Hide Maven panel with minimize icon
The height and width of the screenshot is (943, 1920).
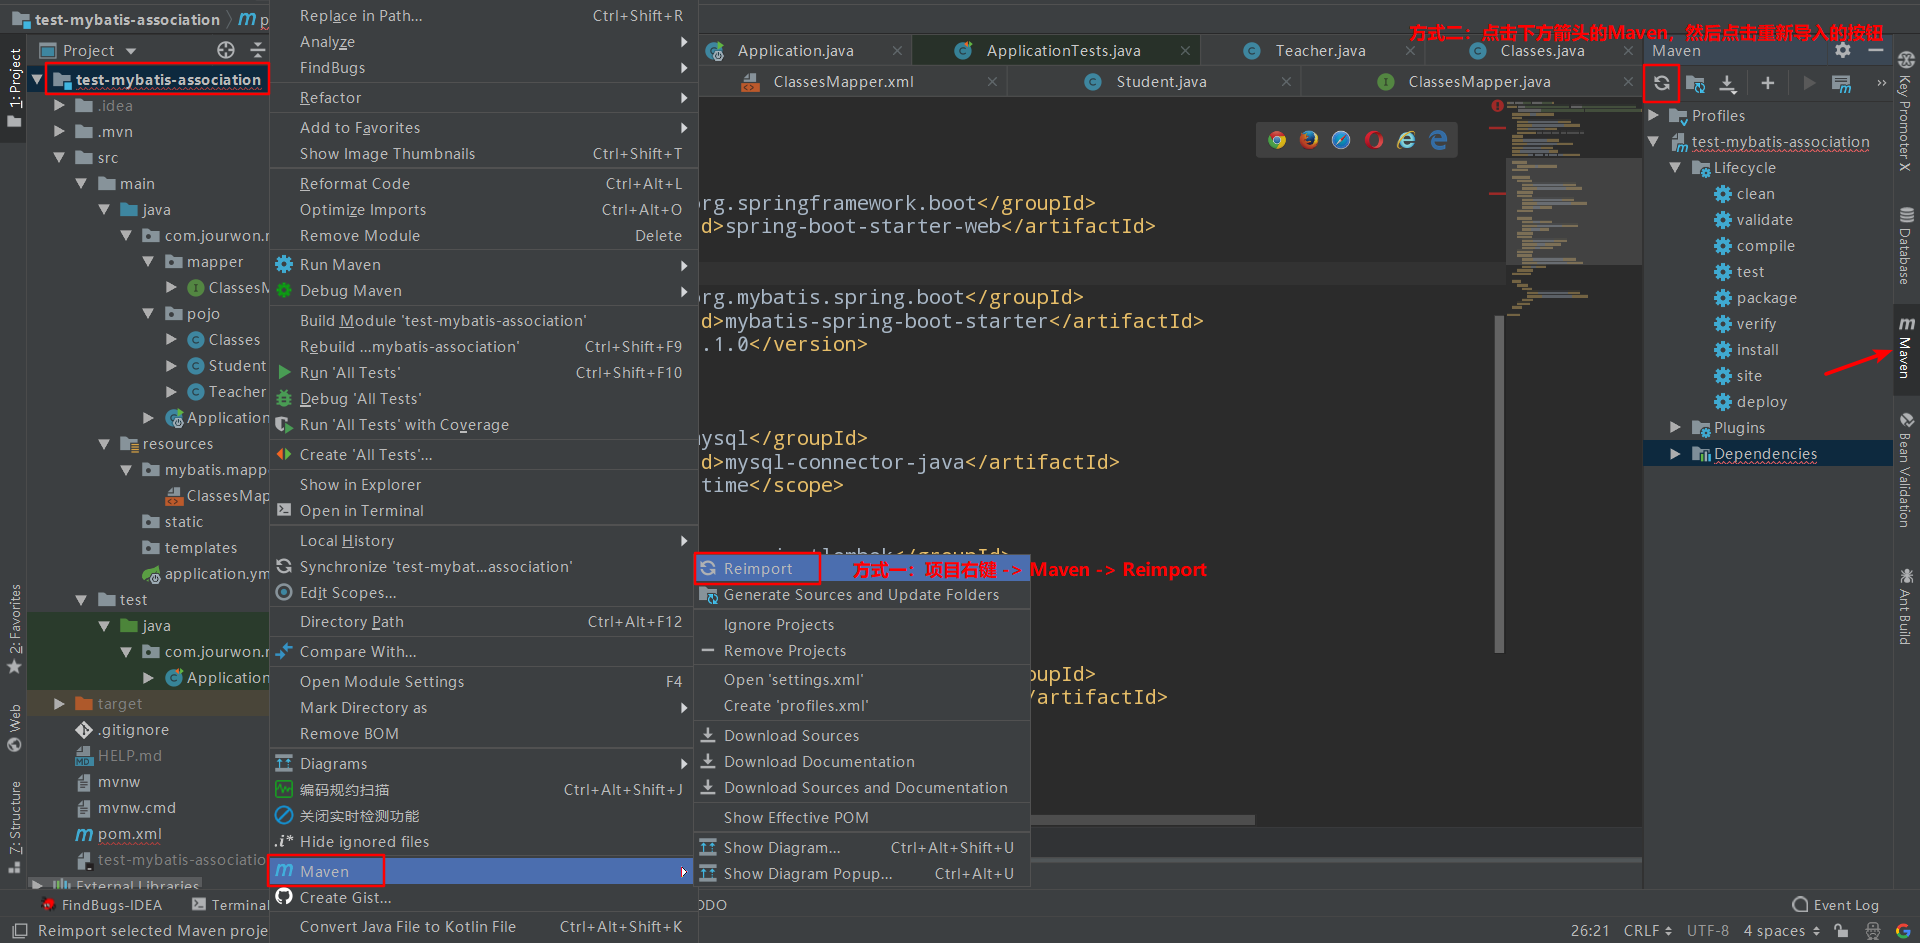[x=1875, y=50]
